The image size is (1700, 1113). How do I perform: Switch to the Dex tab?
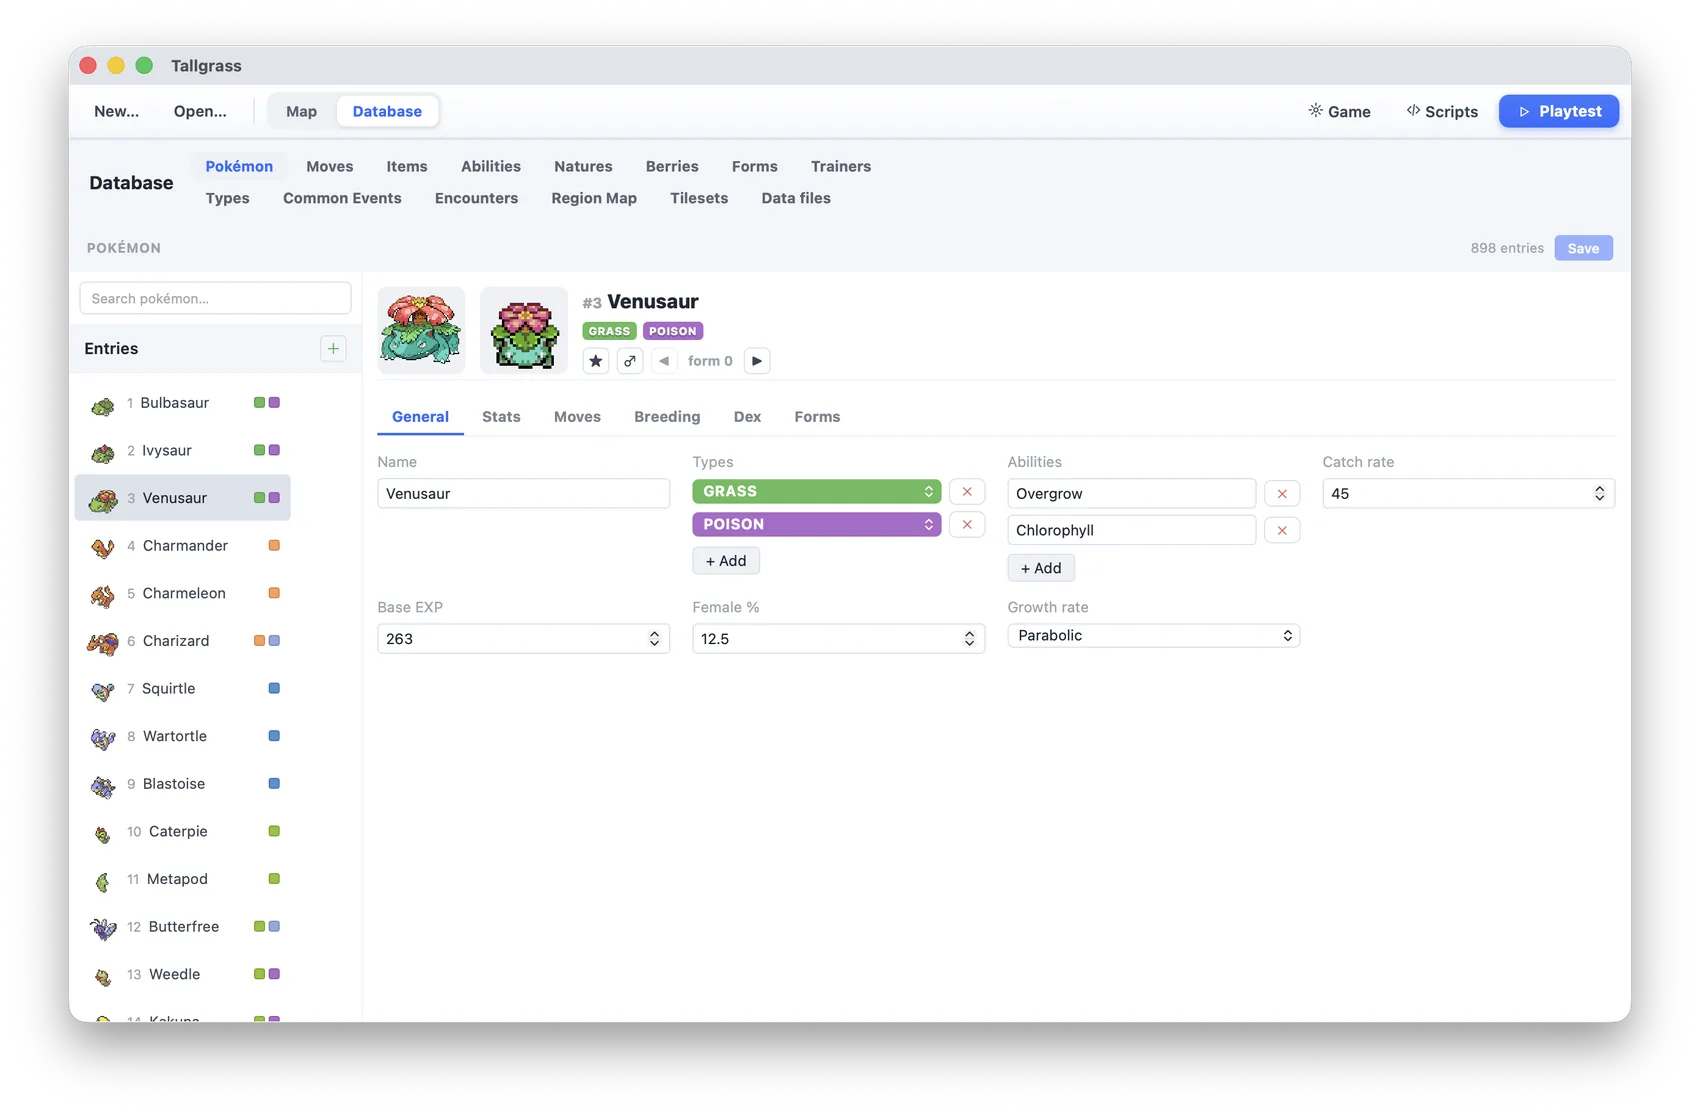747,417
